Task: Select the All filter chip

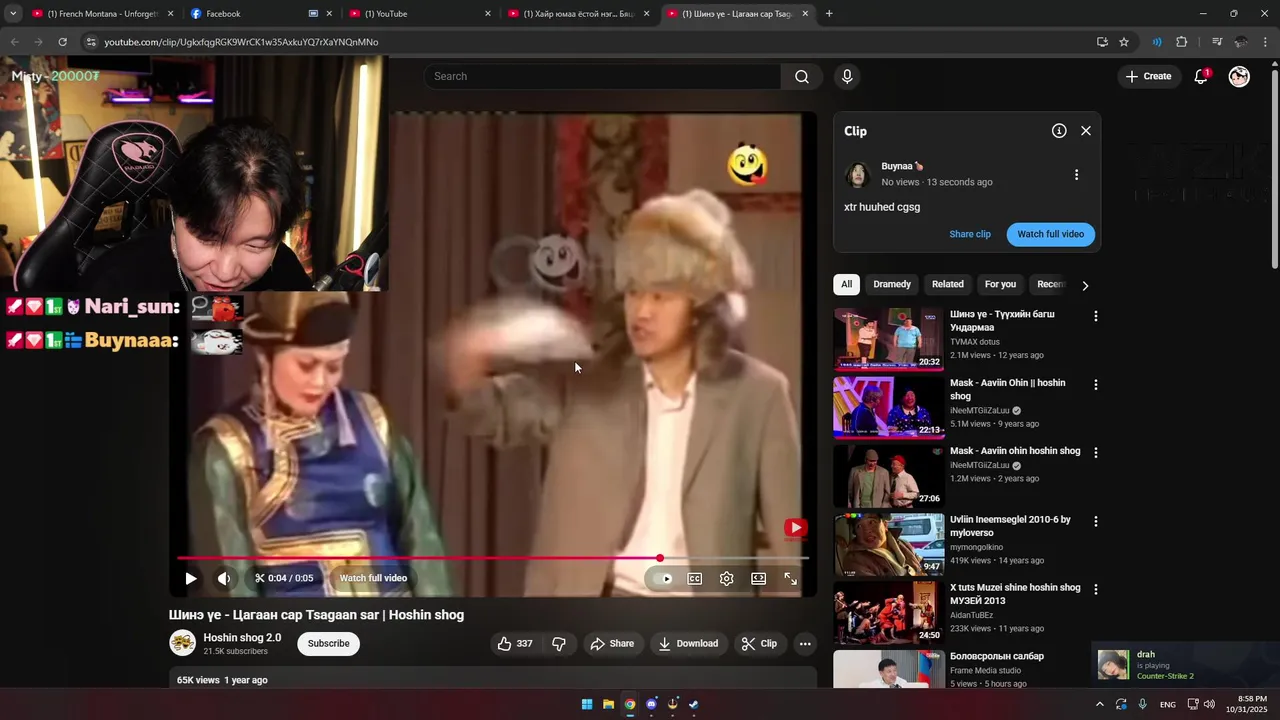Action: (846, 284)
